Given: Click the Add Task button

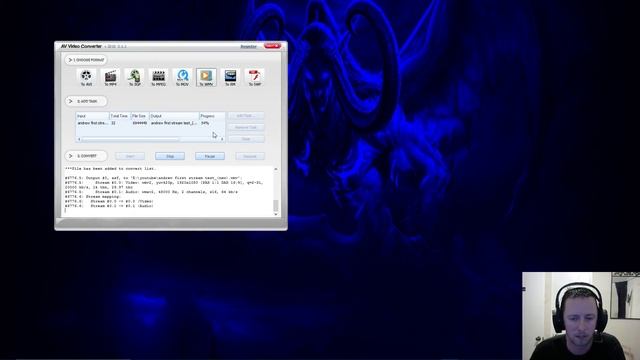Looking at the screenshot, I should (x=246, y=116).
